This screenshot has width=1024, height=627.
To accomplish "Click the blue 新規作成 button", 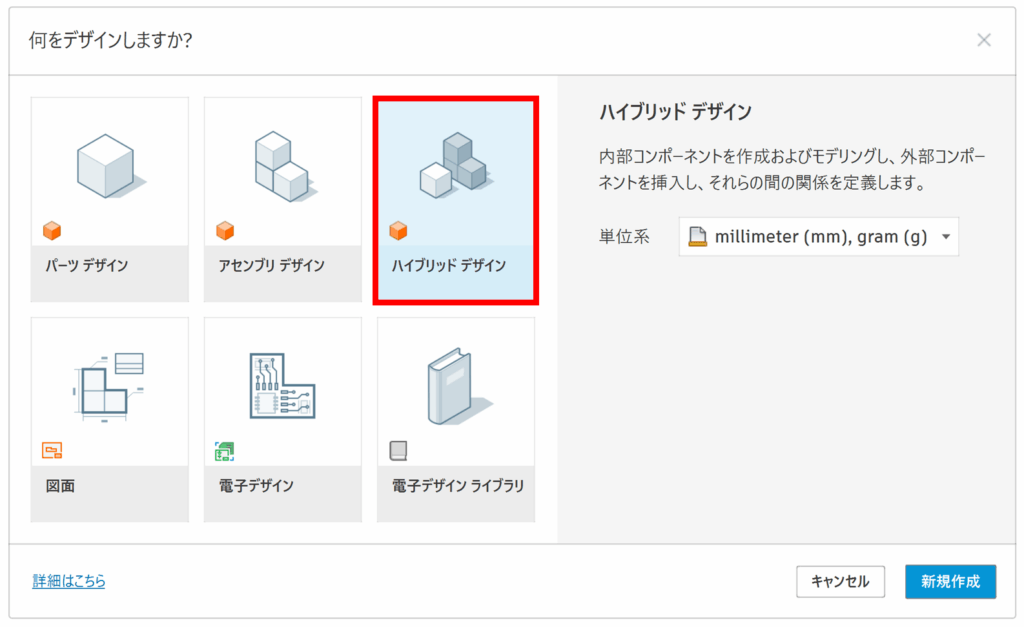I will pos(950,581).
